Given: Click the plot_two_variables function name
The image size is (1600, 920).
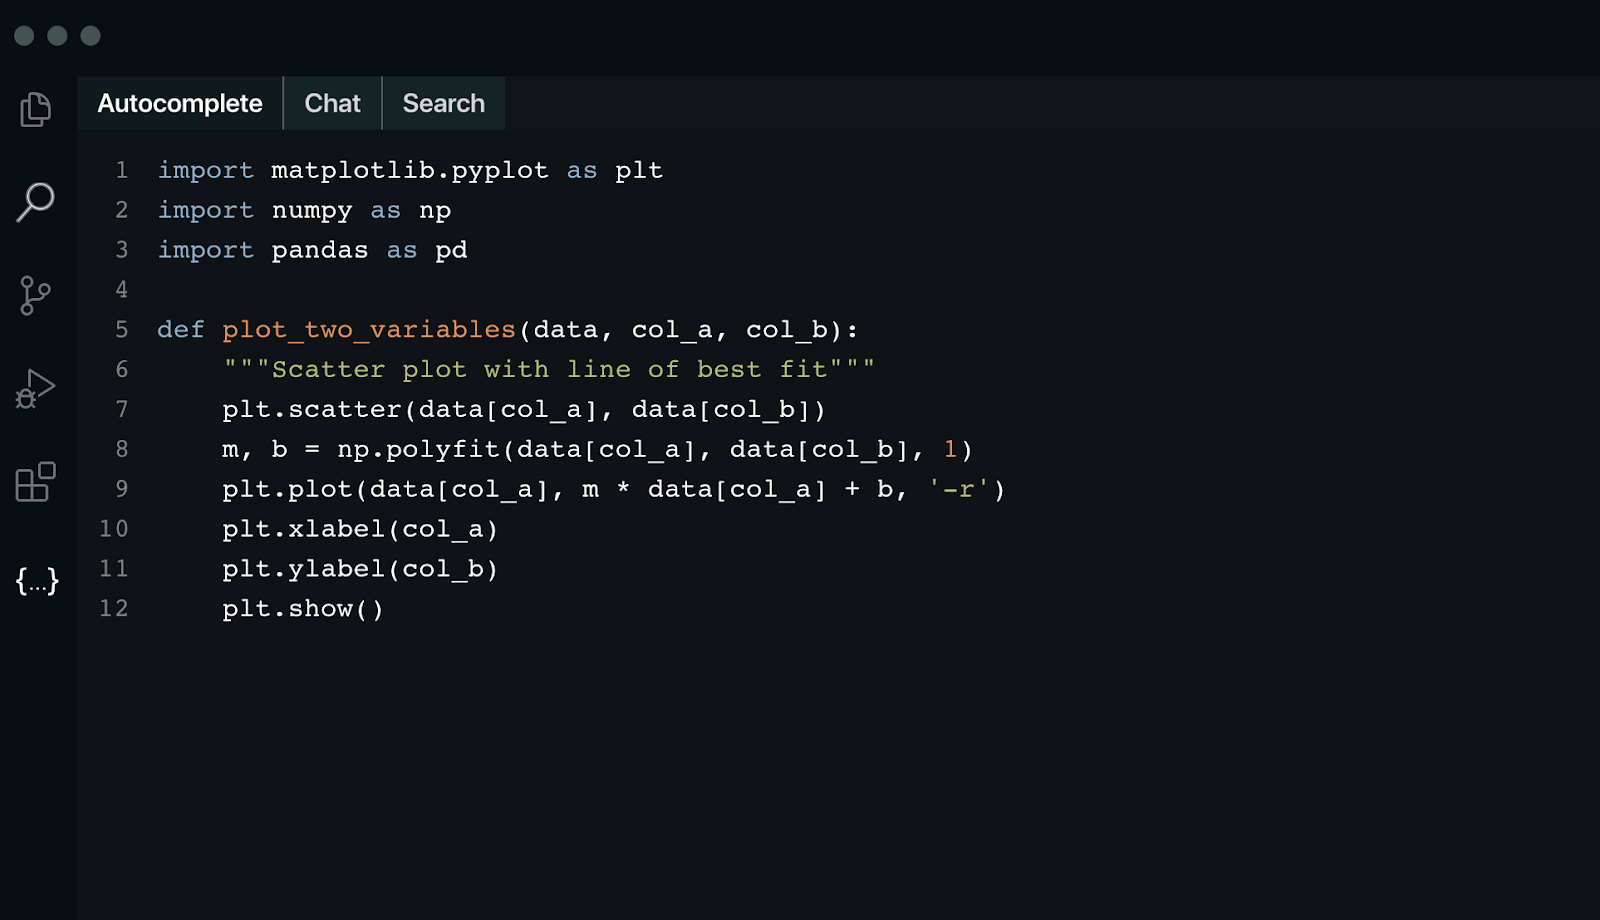Looking at the screenshot, I should coord(368,329).
